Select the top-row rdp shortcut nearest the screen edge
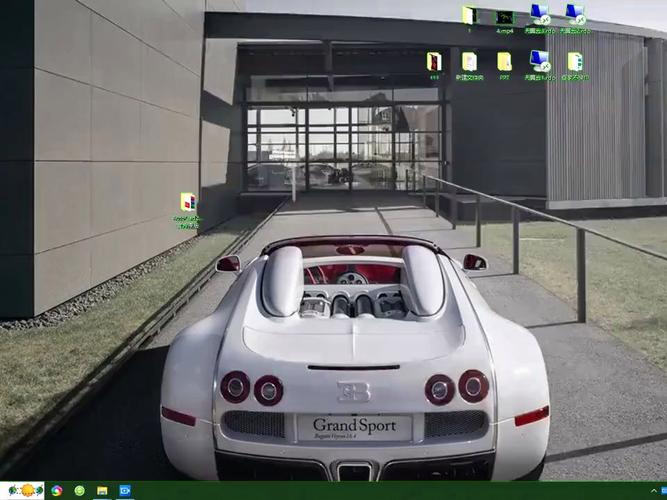Screen dimensions: 667x500 pos(575,14)
